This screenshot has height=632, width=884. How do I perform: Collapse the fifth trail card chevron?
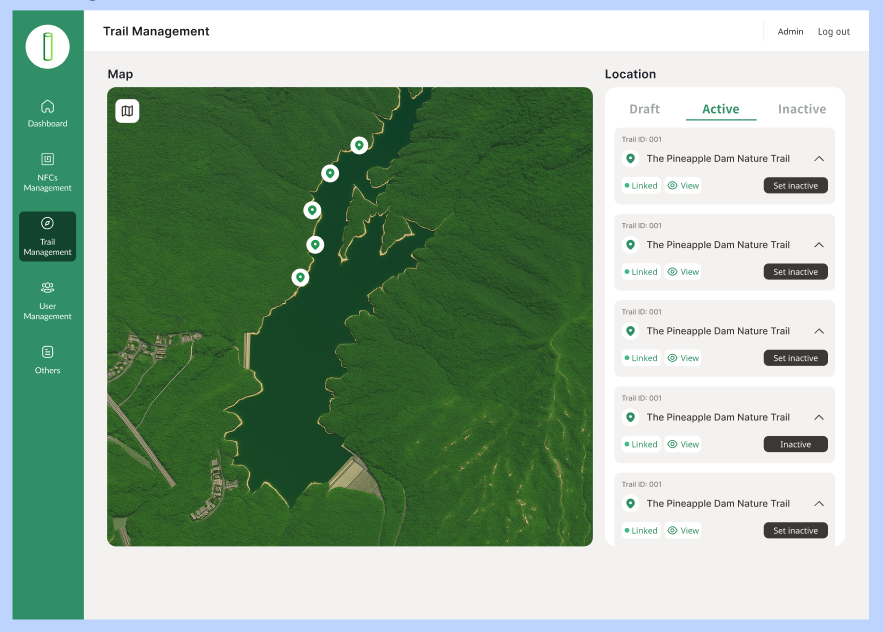(818, 504)
